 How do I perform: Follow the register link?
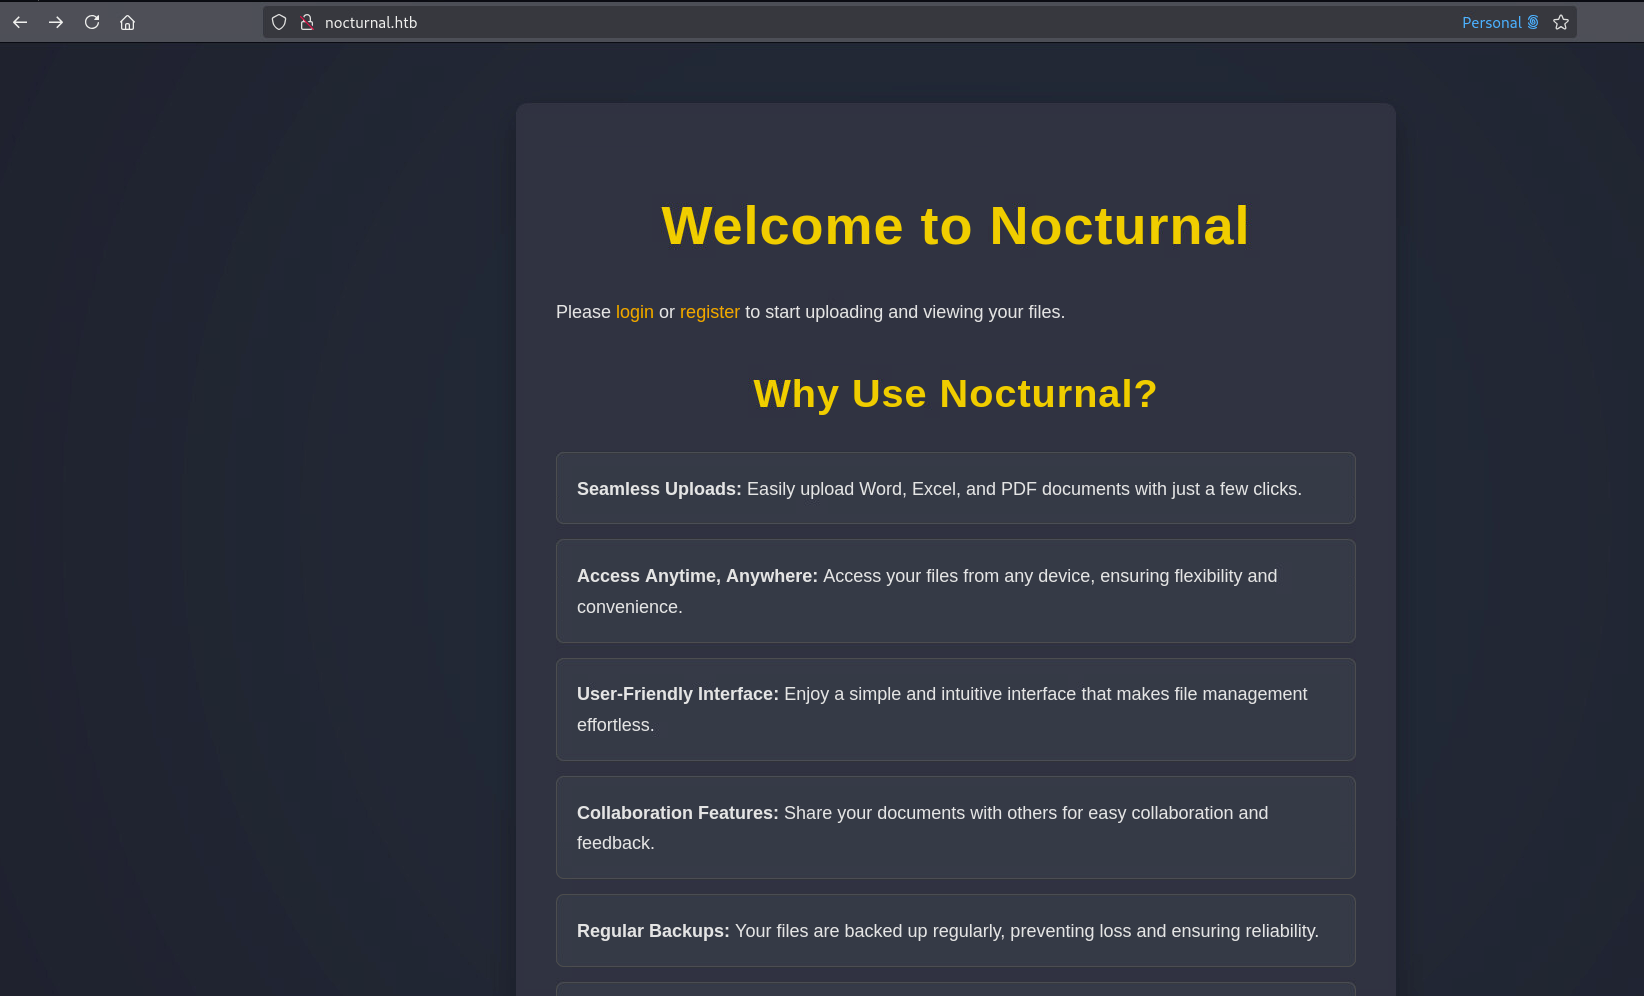point(709,312)
